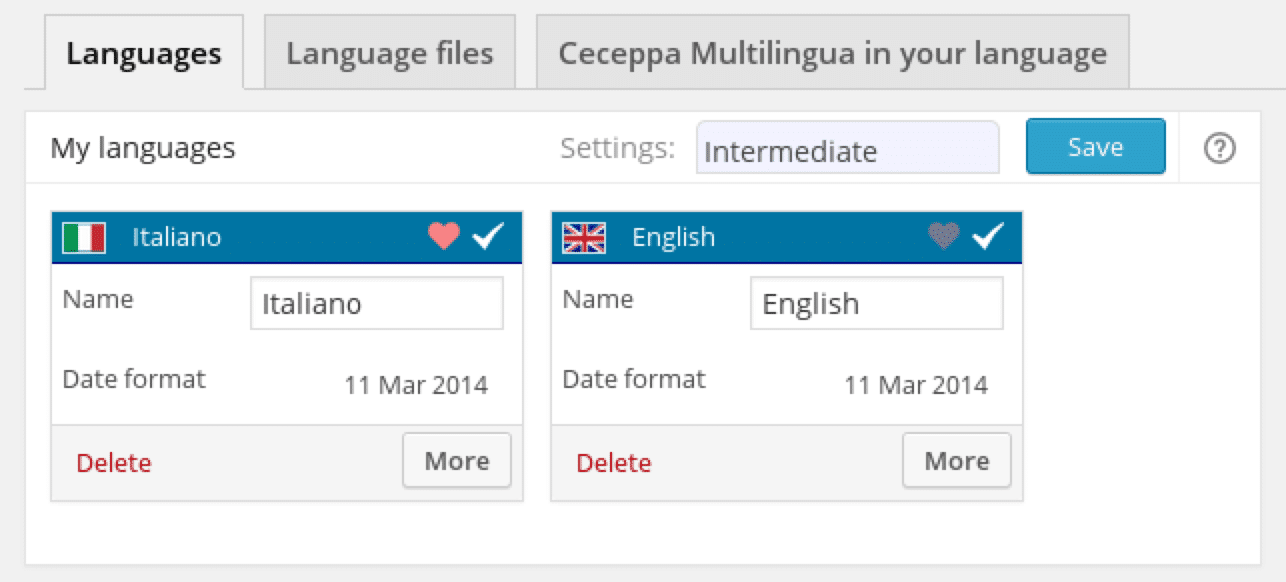Delete the English language
1286x582 pixels.
[x=614, y=463]
